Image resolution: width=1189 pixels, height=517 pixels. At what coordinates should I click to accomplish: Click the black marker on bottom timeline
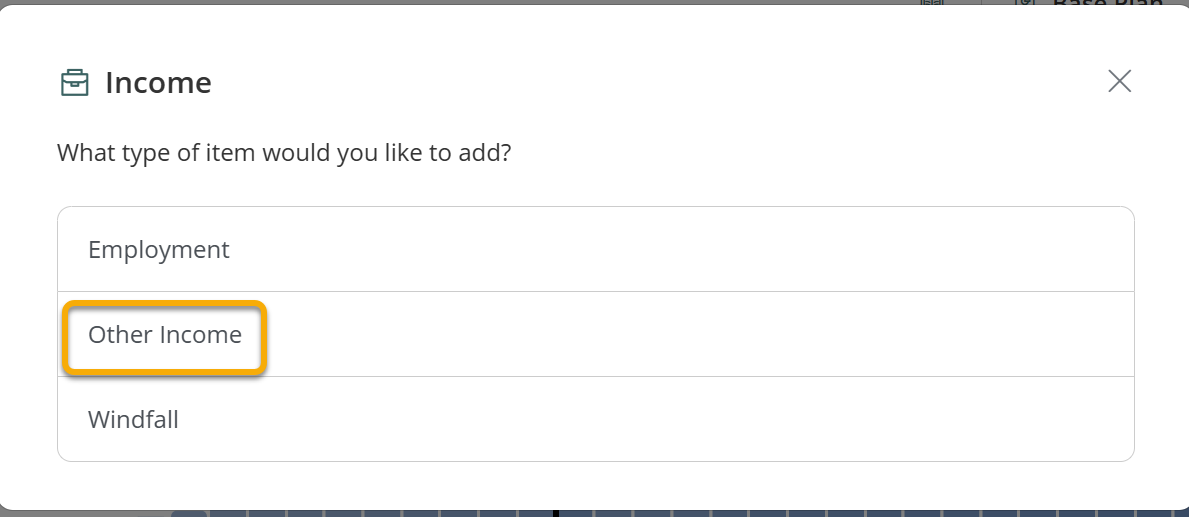click(555, 513)
